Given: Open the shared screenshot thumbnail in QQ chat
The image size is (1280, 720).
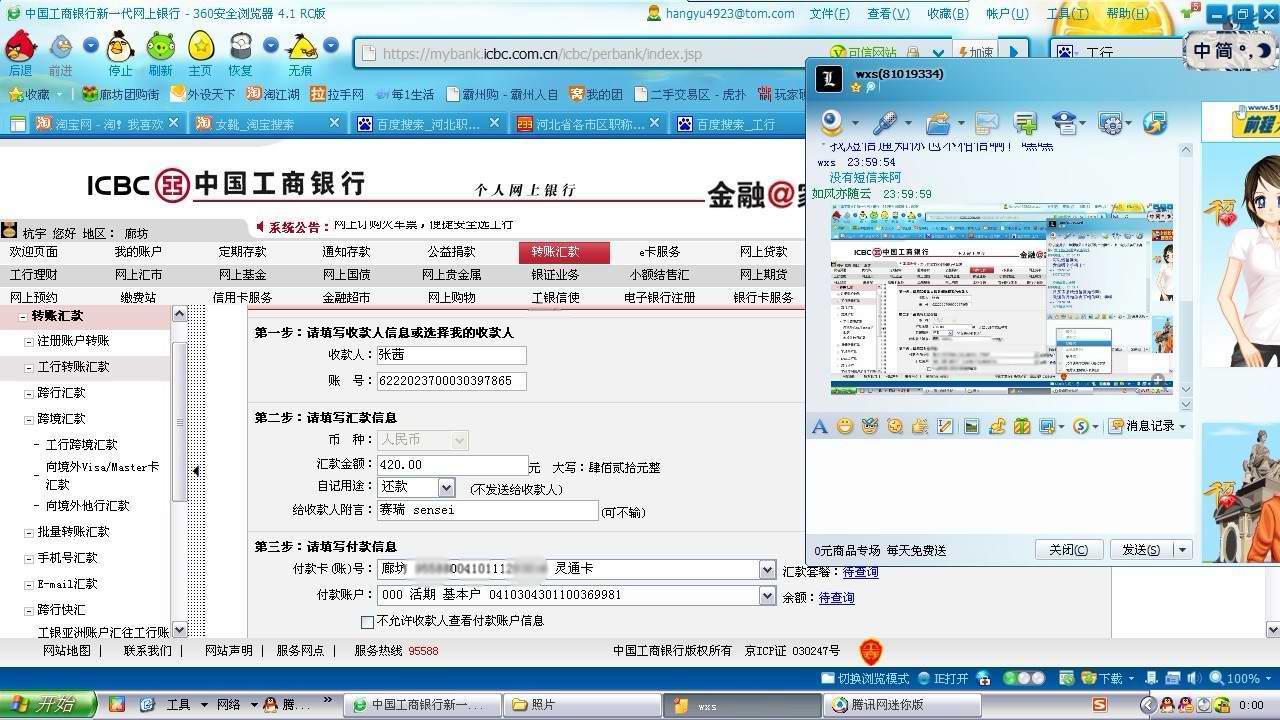Looking at the screenshot, I should pyautogui.click(x=1001, y=300).
